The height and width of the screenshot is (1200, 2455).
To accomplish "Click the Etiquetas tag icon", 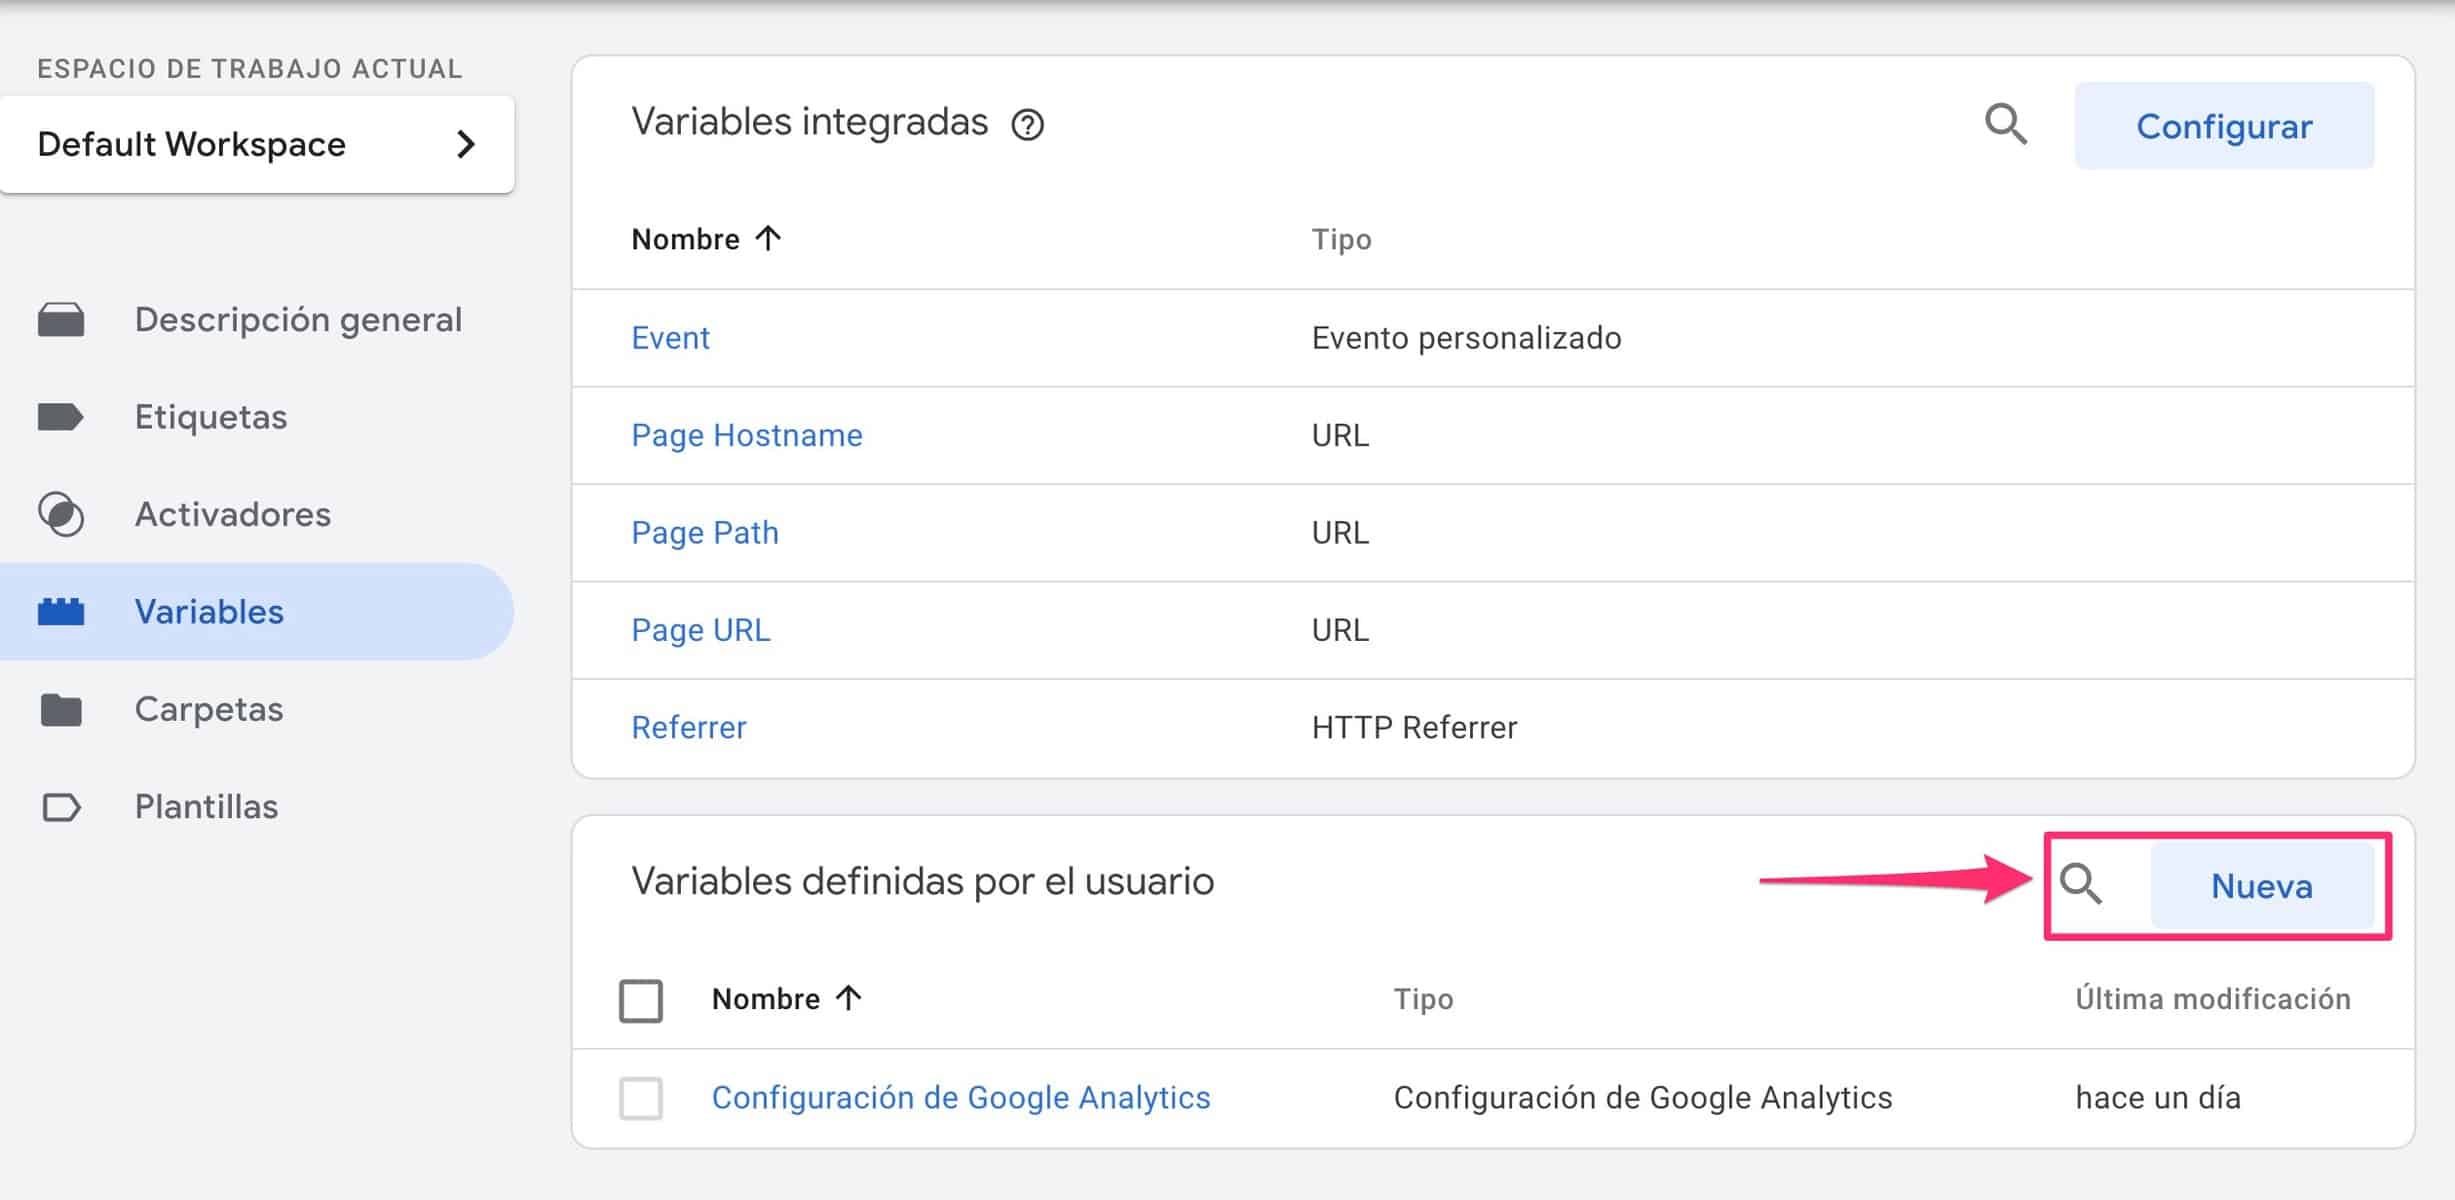I will click(x=60, y=417).
